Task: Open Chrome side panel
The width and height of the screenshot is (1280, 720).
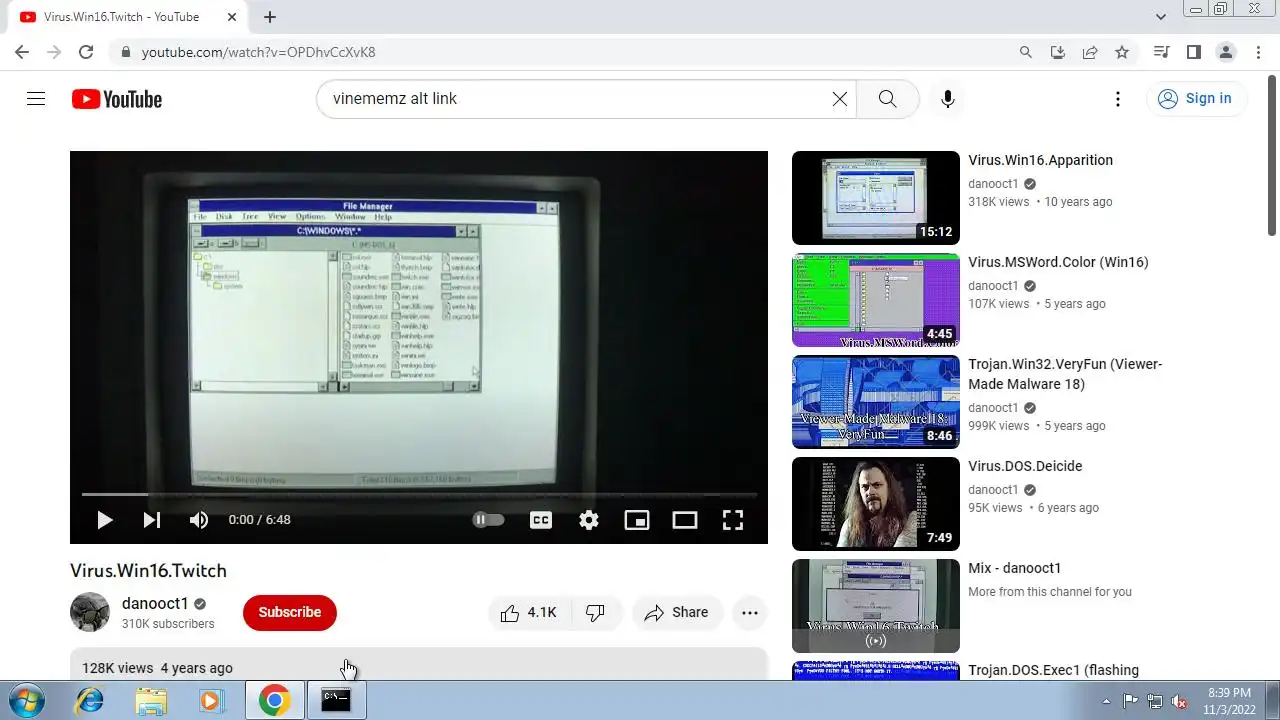Action: tap(1193, 52)
